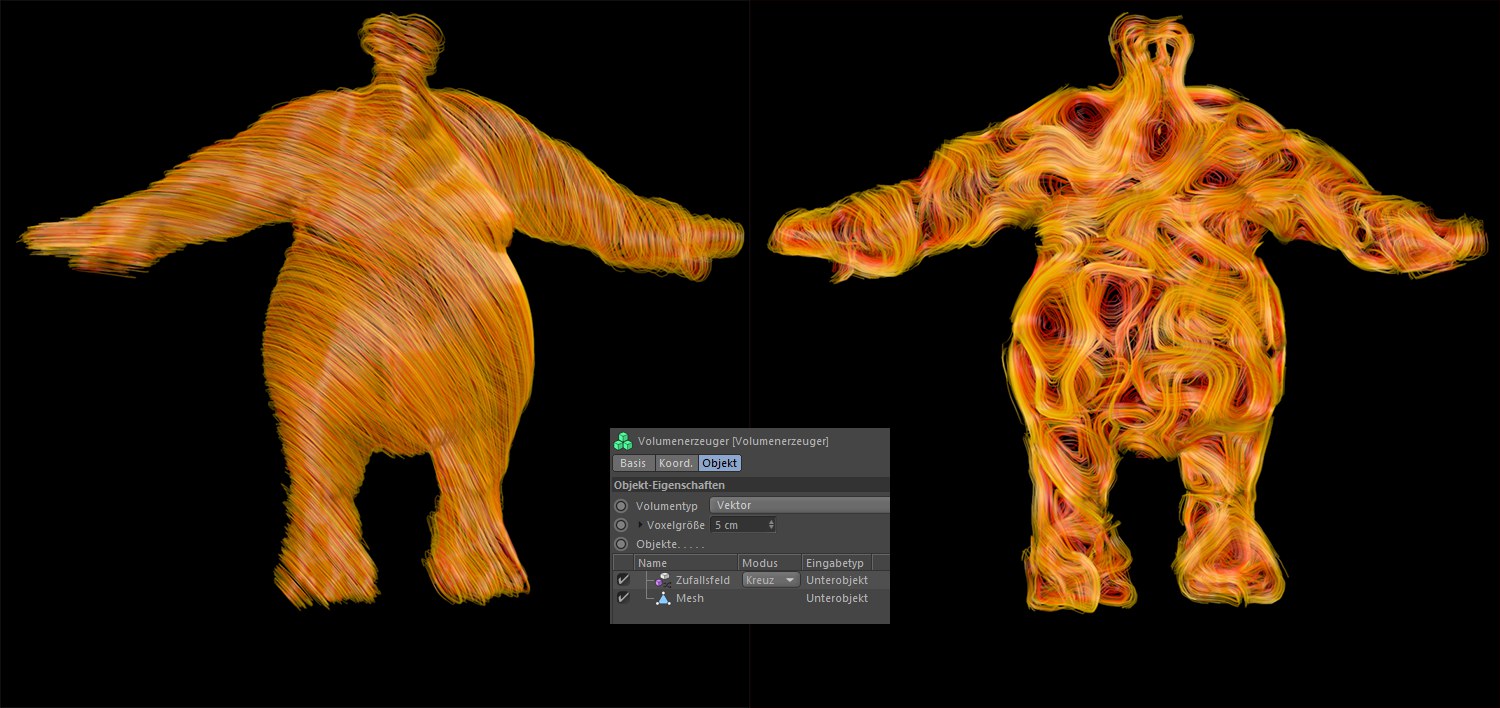This screenshot has width=1500, height=708.
Task: Open the Kreuz mode dropdown
Action: pos(770,580)
